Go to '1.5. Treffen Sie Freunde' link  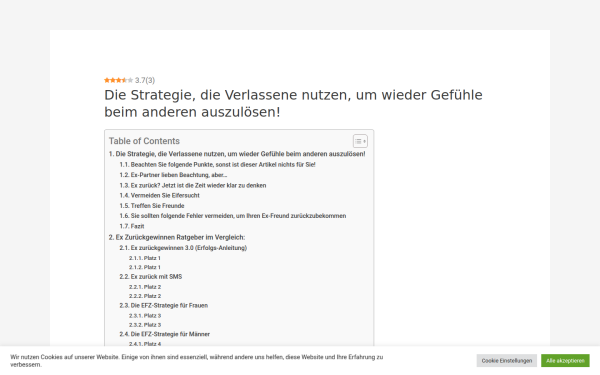pos(152,205)
